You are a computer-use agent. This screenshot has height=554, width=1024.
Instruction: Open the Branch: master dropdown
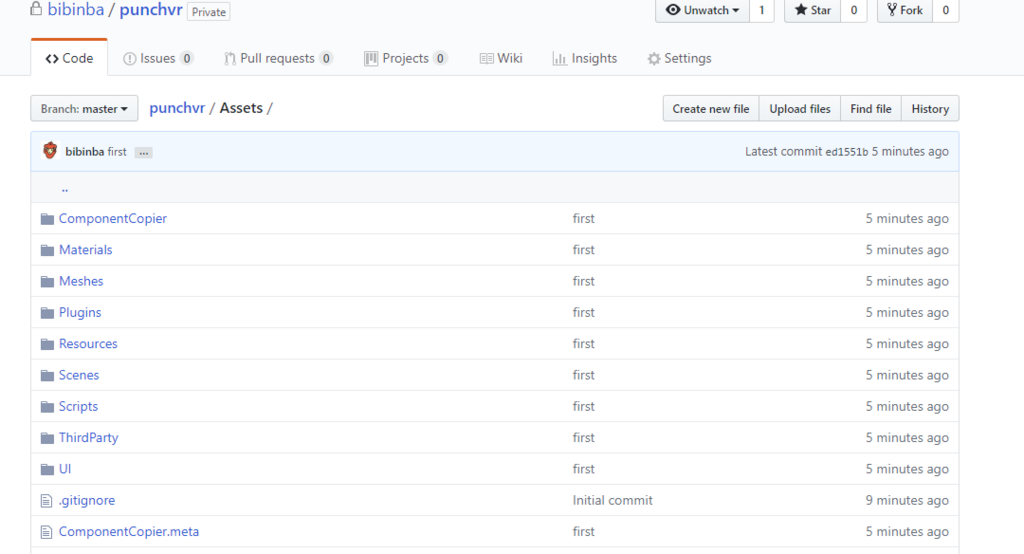(x=84, y=108)
